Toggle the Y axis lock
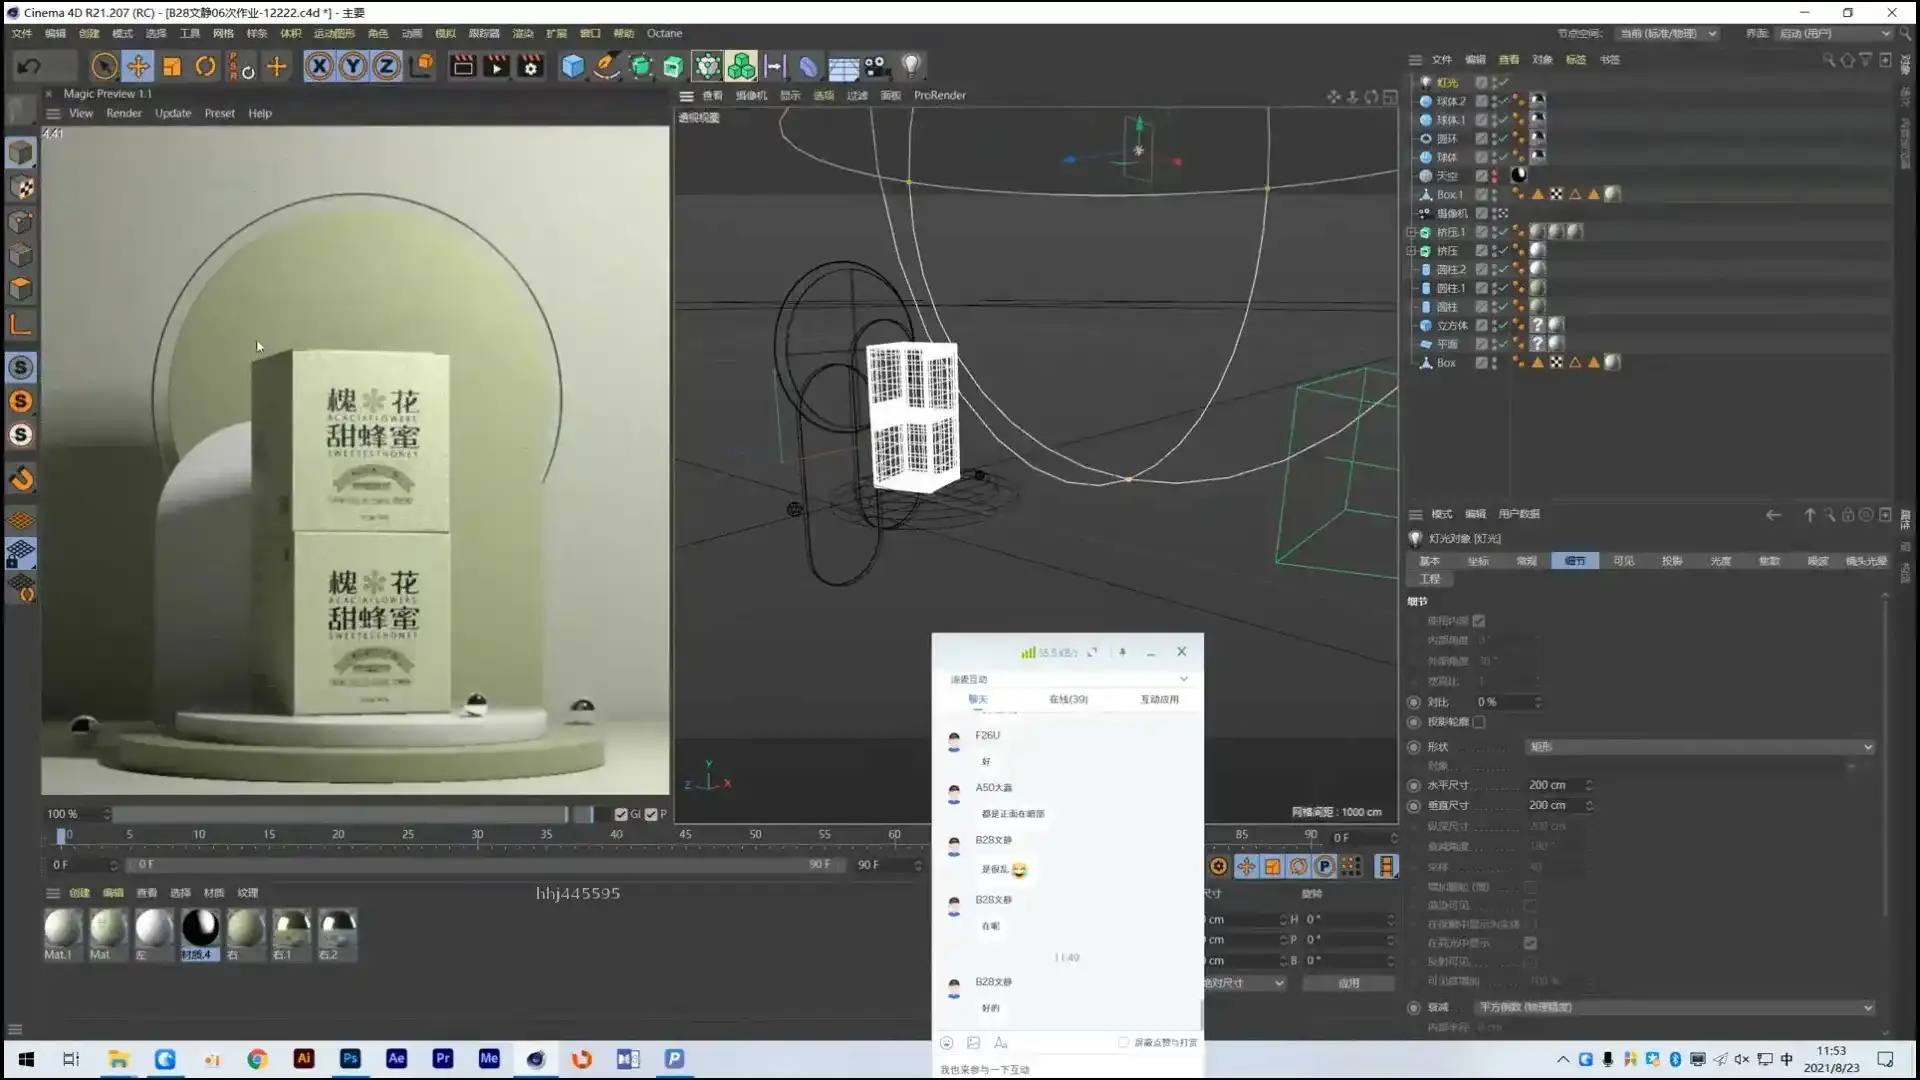The width and height of the screenshot is (1920, 1080). pos(352,67)
